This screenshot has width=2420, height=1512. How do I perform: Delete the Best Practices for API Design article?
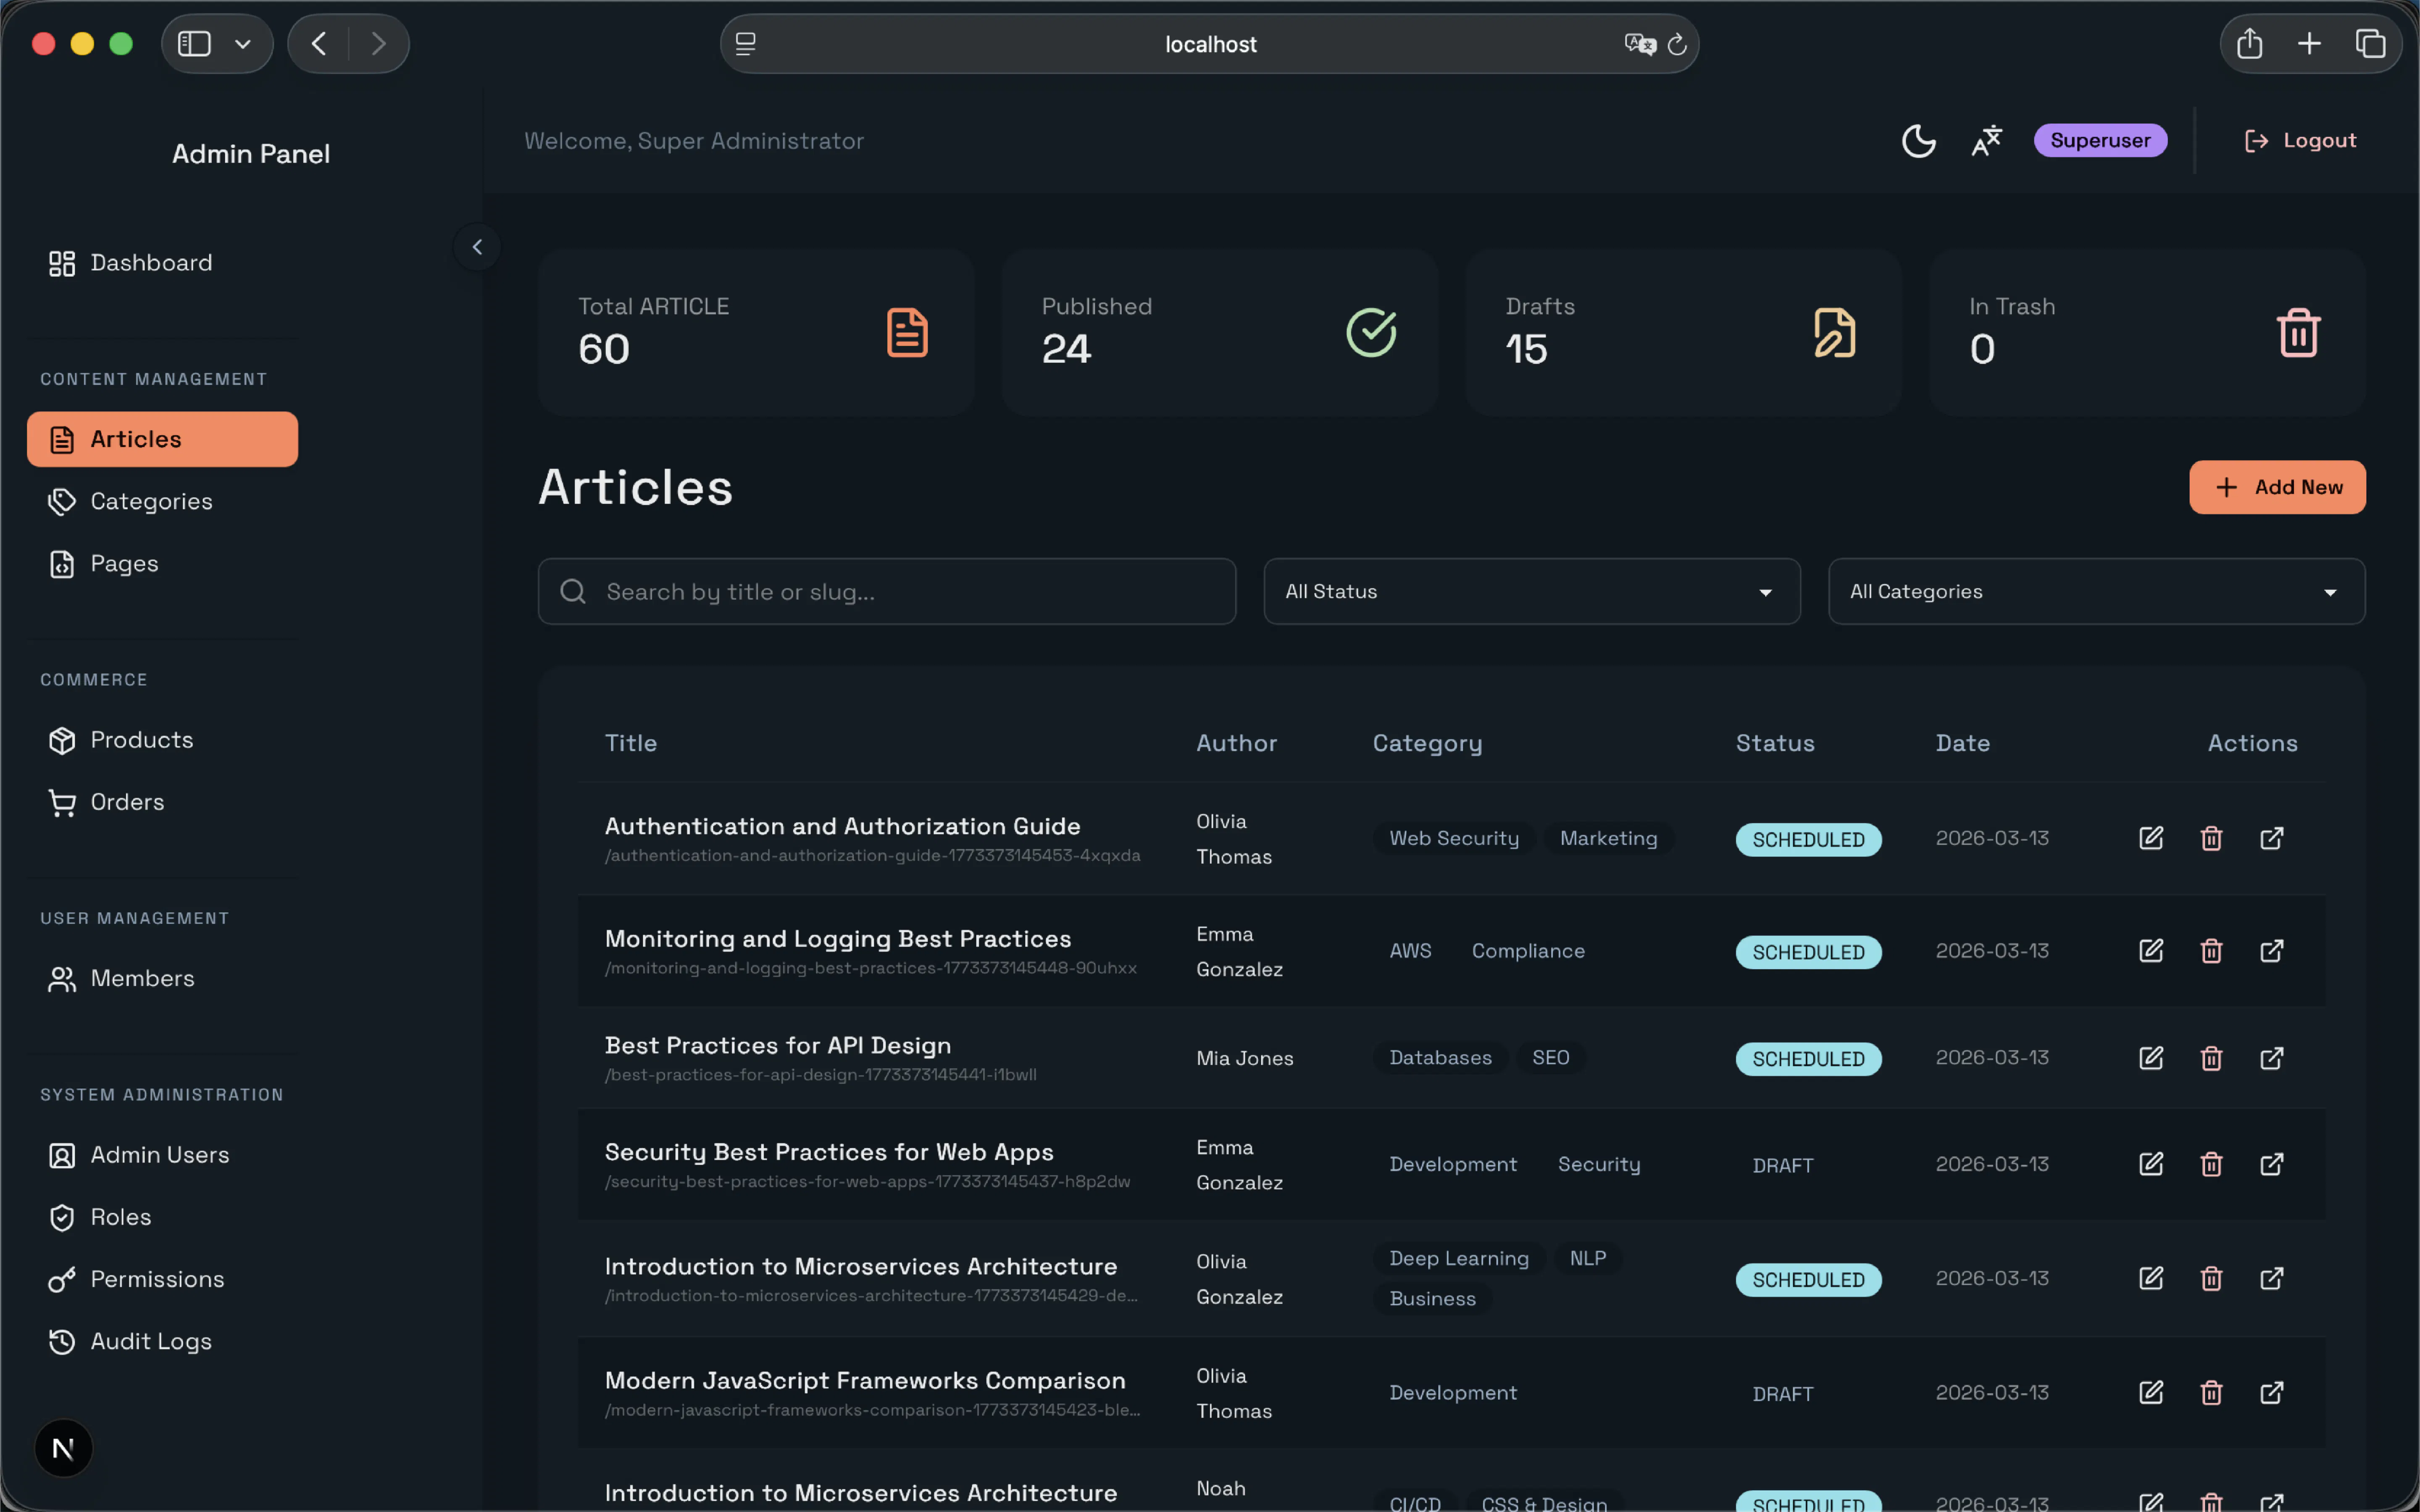click(x=2211, y=1058)
